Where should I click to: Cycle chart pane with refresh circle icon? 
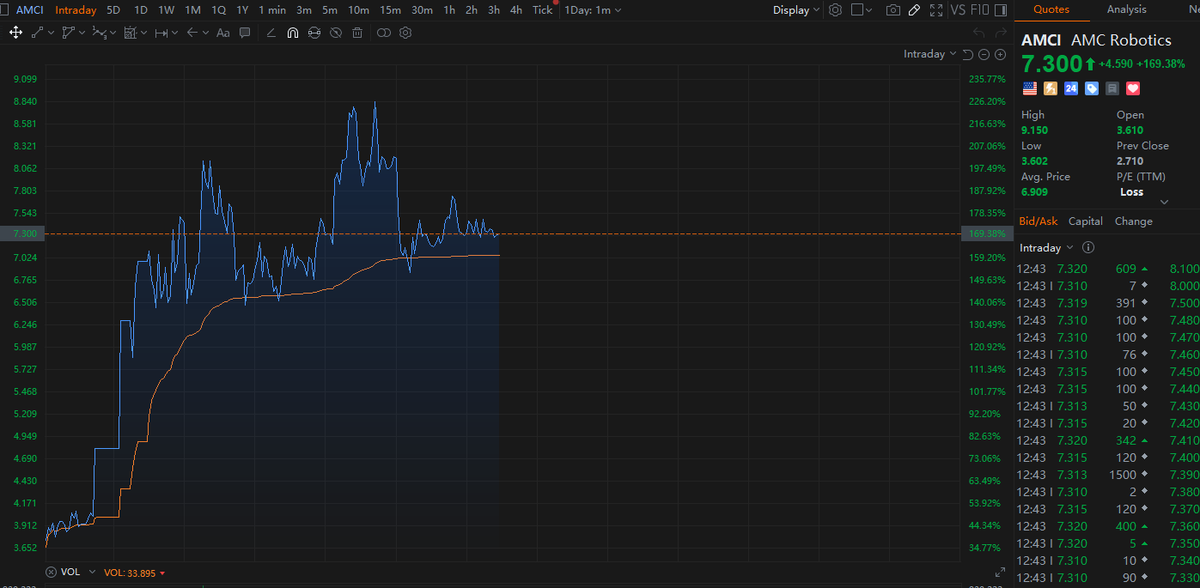click(x=968, y=54)
